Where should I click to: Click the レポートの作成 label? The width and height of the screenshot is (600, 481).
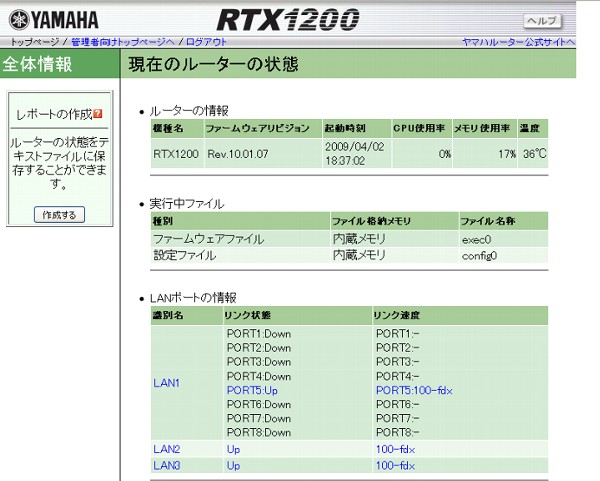(54, 114)
